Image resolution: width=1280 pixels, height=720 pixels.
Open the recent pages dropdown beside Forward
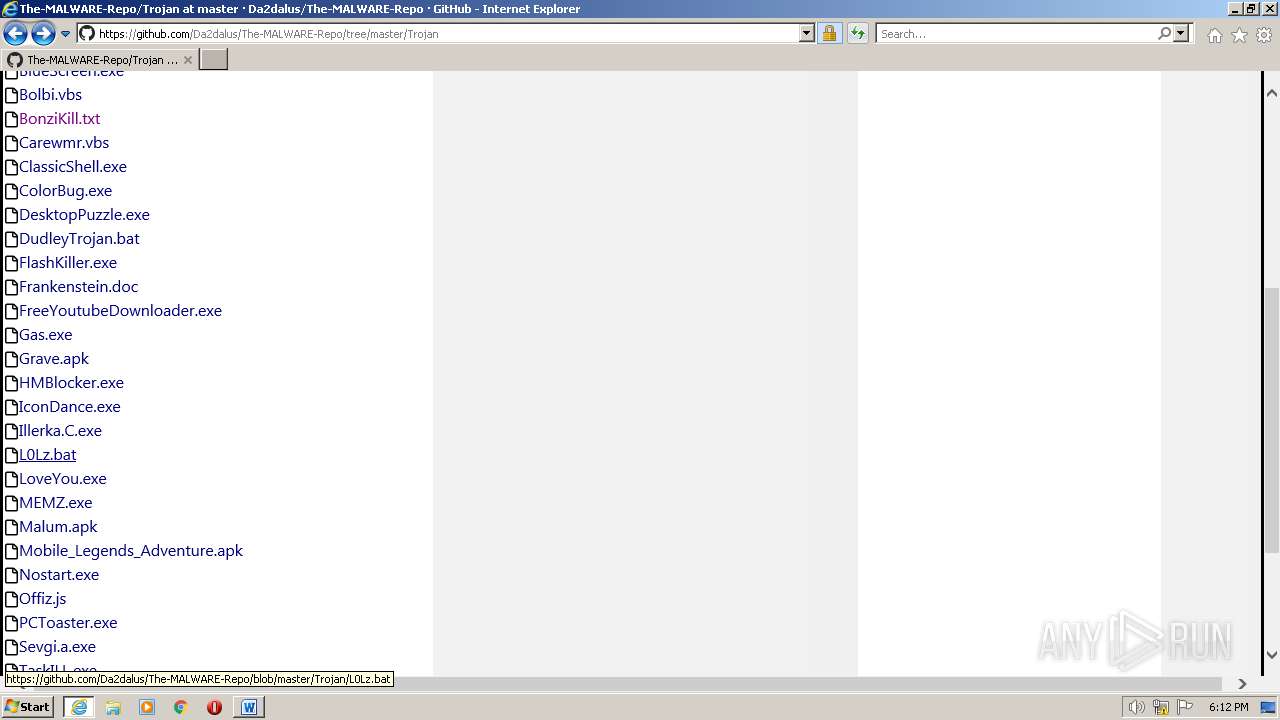tap(66, 34)
